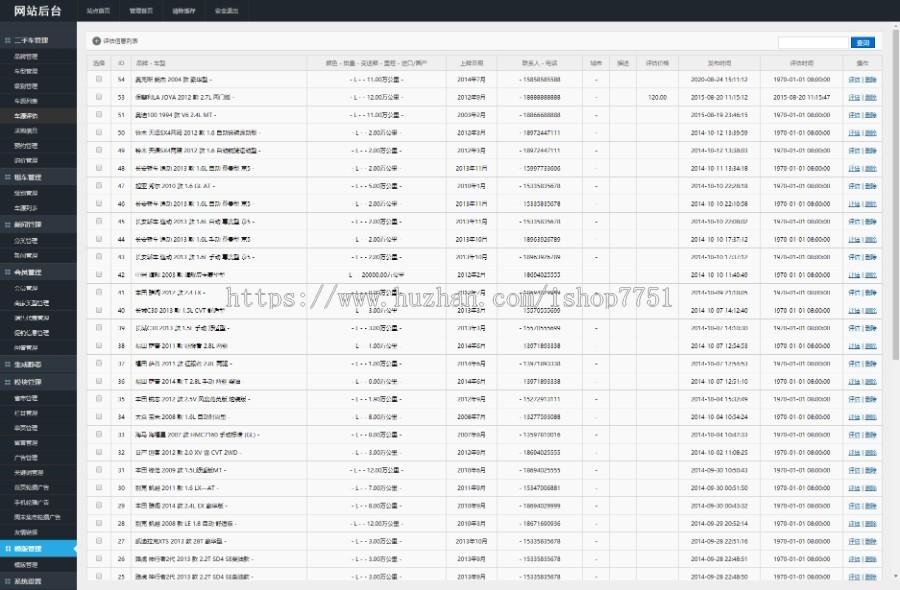Click the 评估 link for row ID 53
The height and width of the screenshot is (590, 900).
coord(854,98)
